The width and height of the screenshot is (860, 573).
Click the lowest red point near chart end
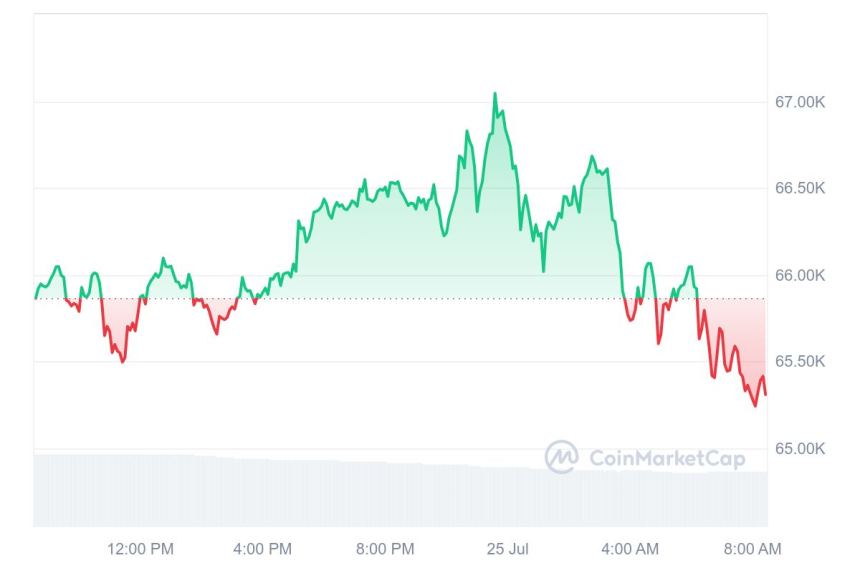[754, 405]
